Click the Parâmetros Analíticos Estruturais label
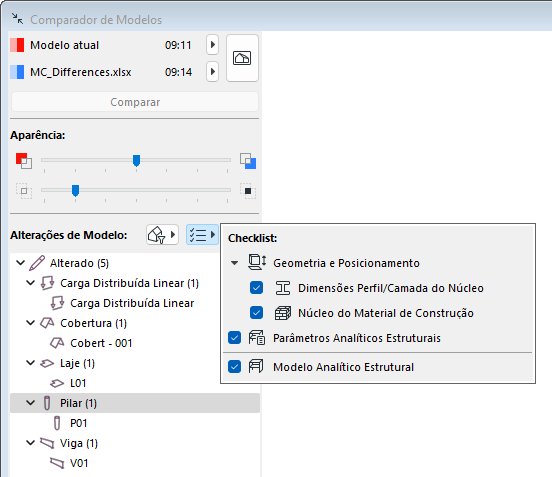Image resolution: width=552 pixels, height=477 pixels. 357,338
